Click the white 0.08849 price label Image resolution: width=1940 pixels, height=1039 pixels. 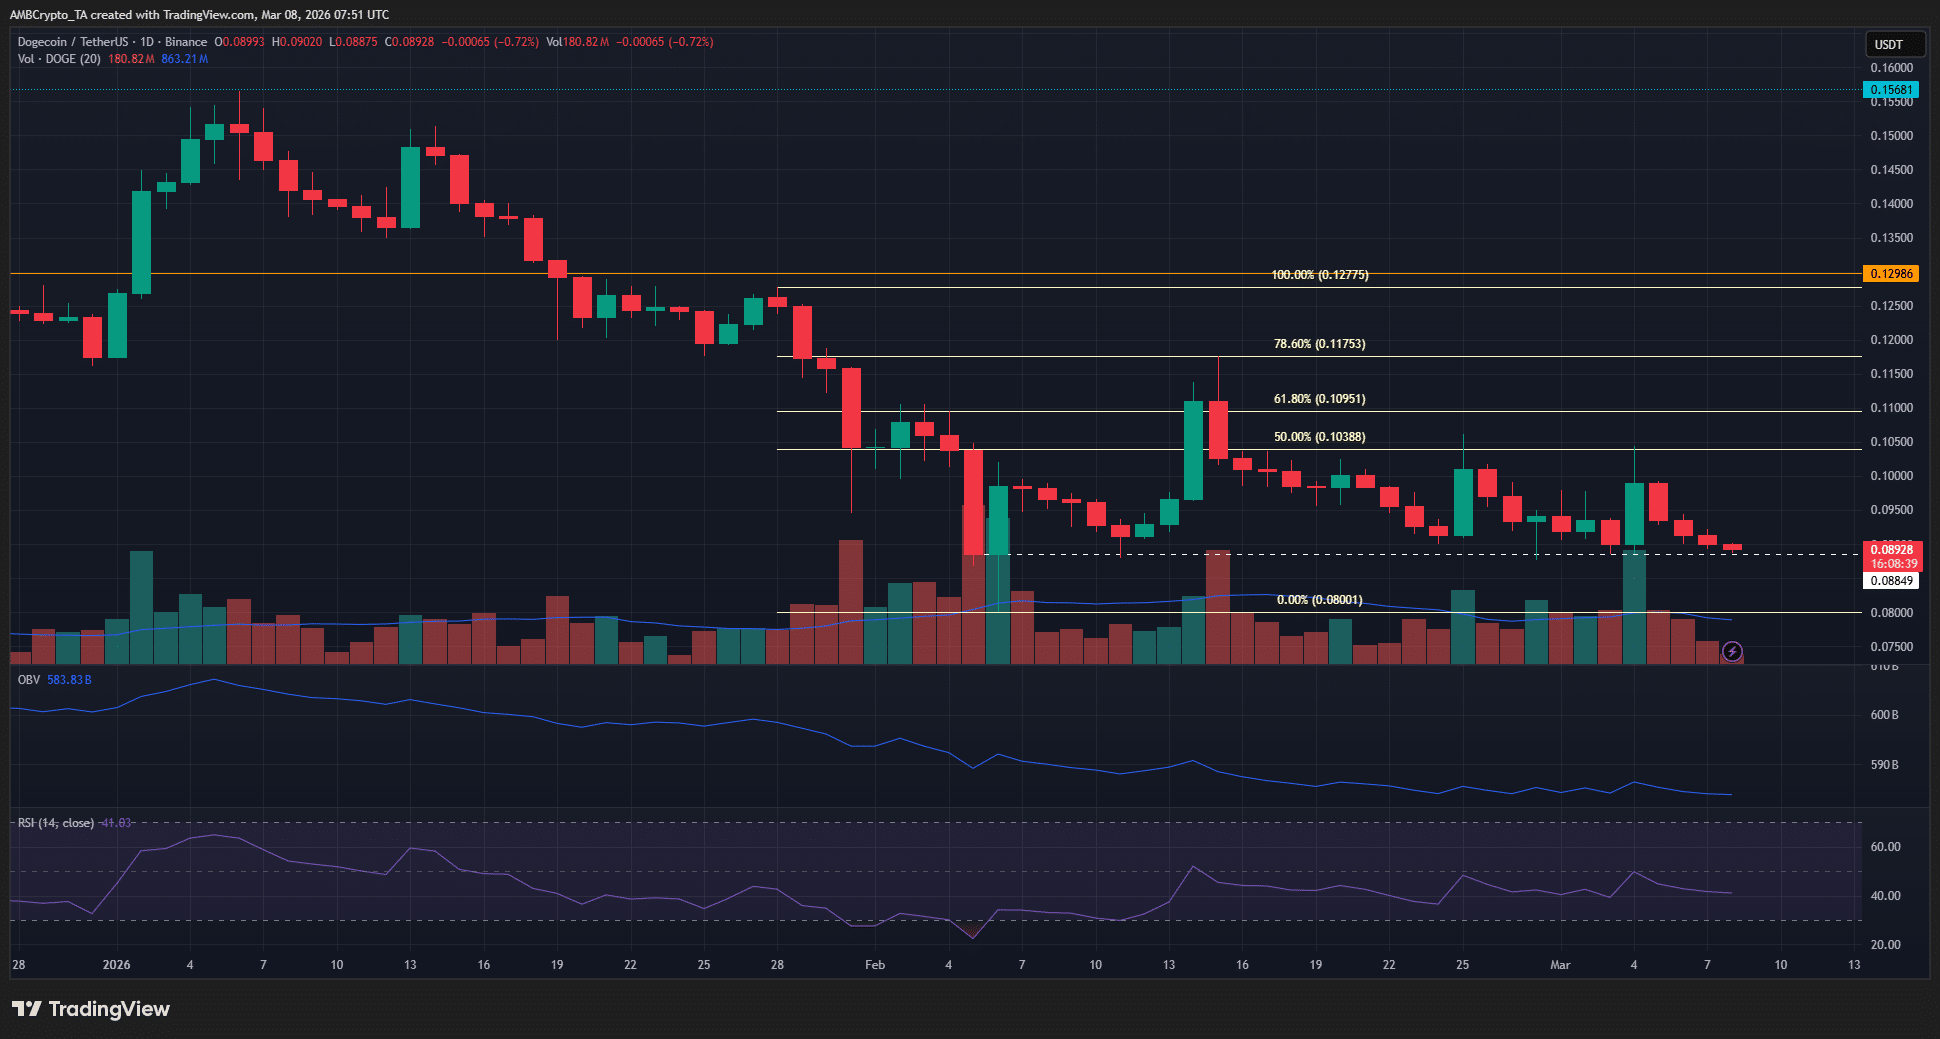pos(1893,580)
